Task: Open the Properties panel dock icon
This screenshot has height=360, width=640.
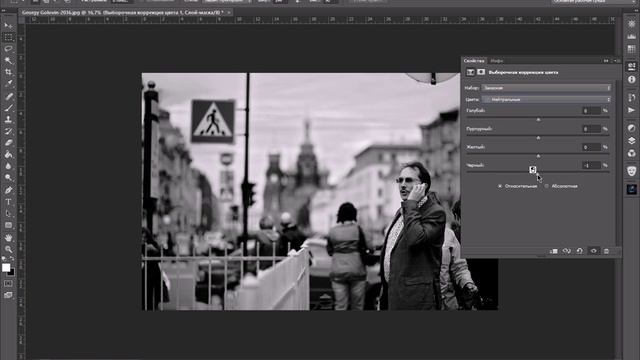Action: tap(631, 67)
